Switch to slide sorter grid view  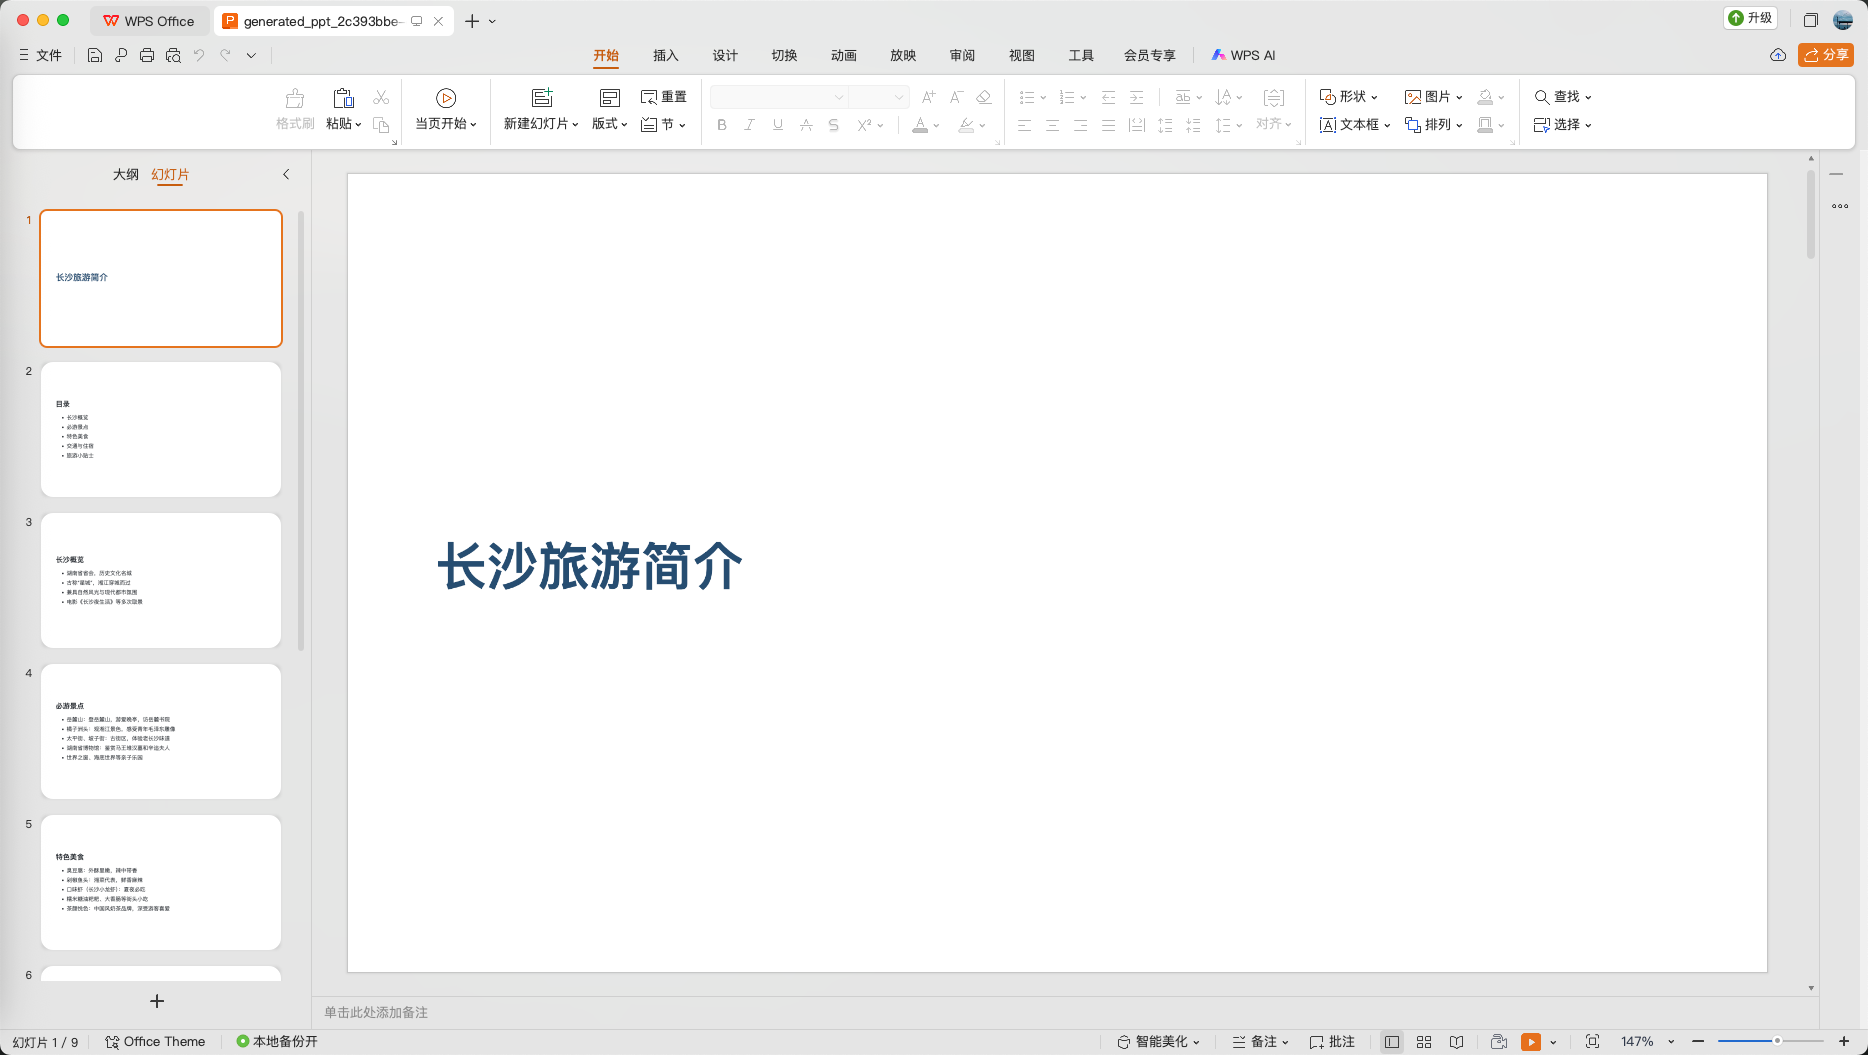click(x=1424, y=1042)
